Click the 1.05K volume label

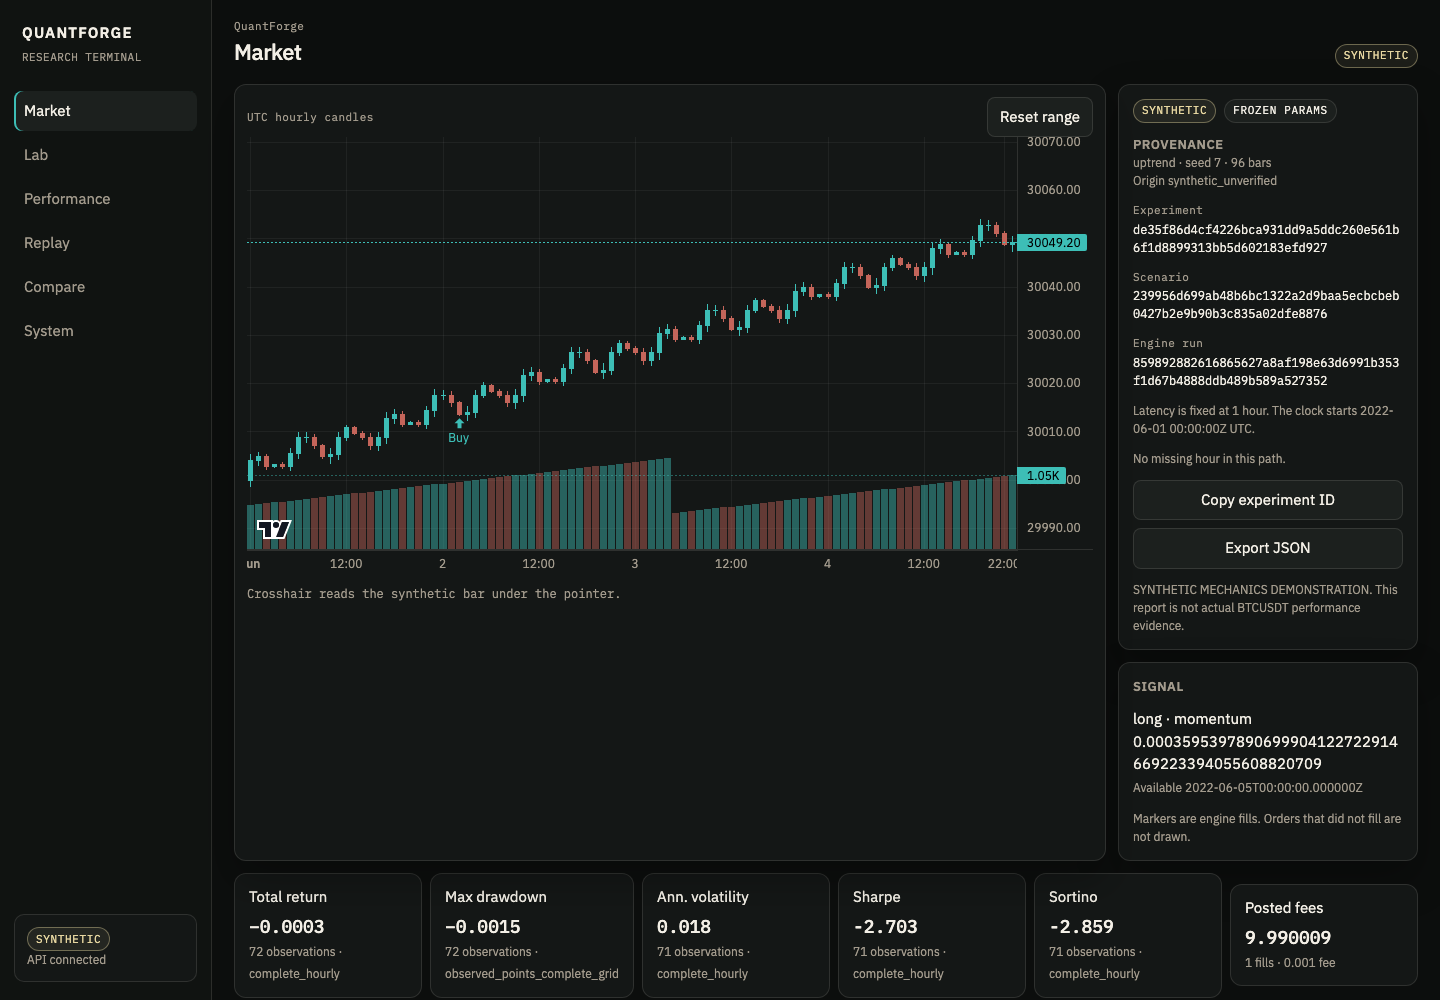1042,476
